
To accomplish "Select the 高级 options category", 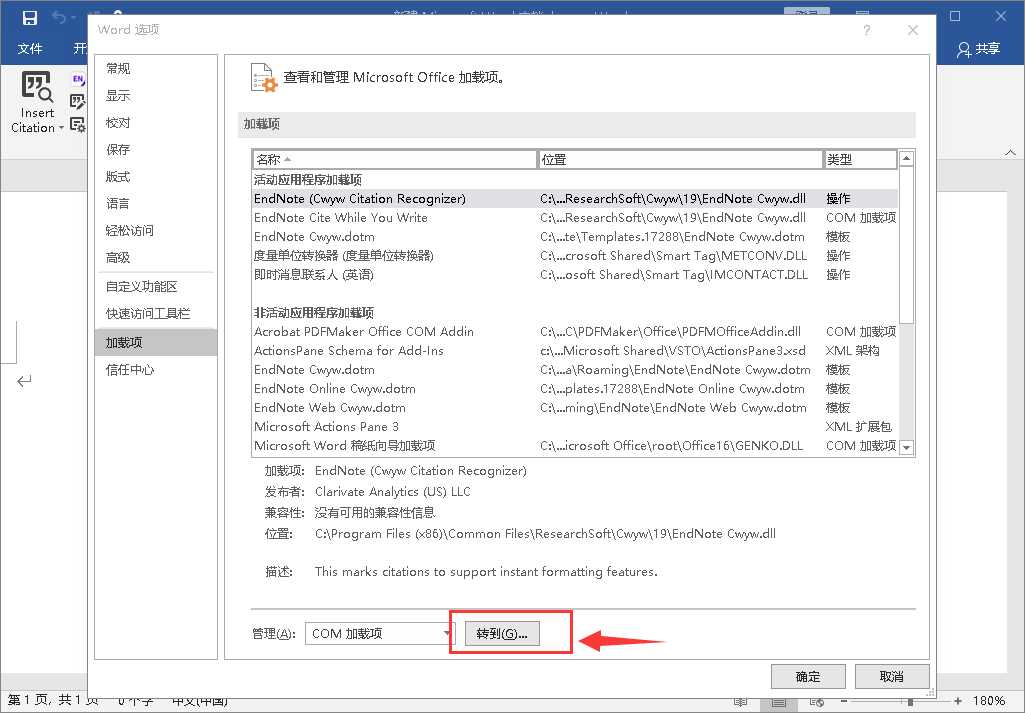I will point(156,257).
